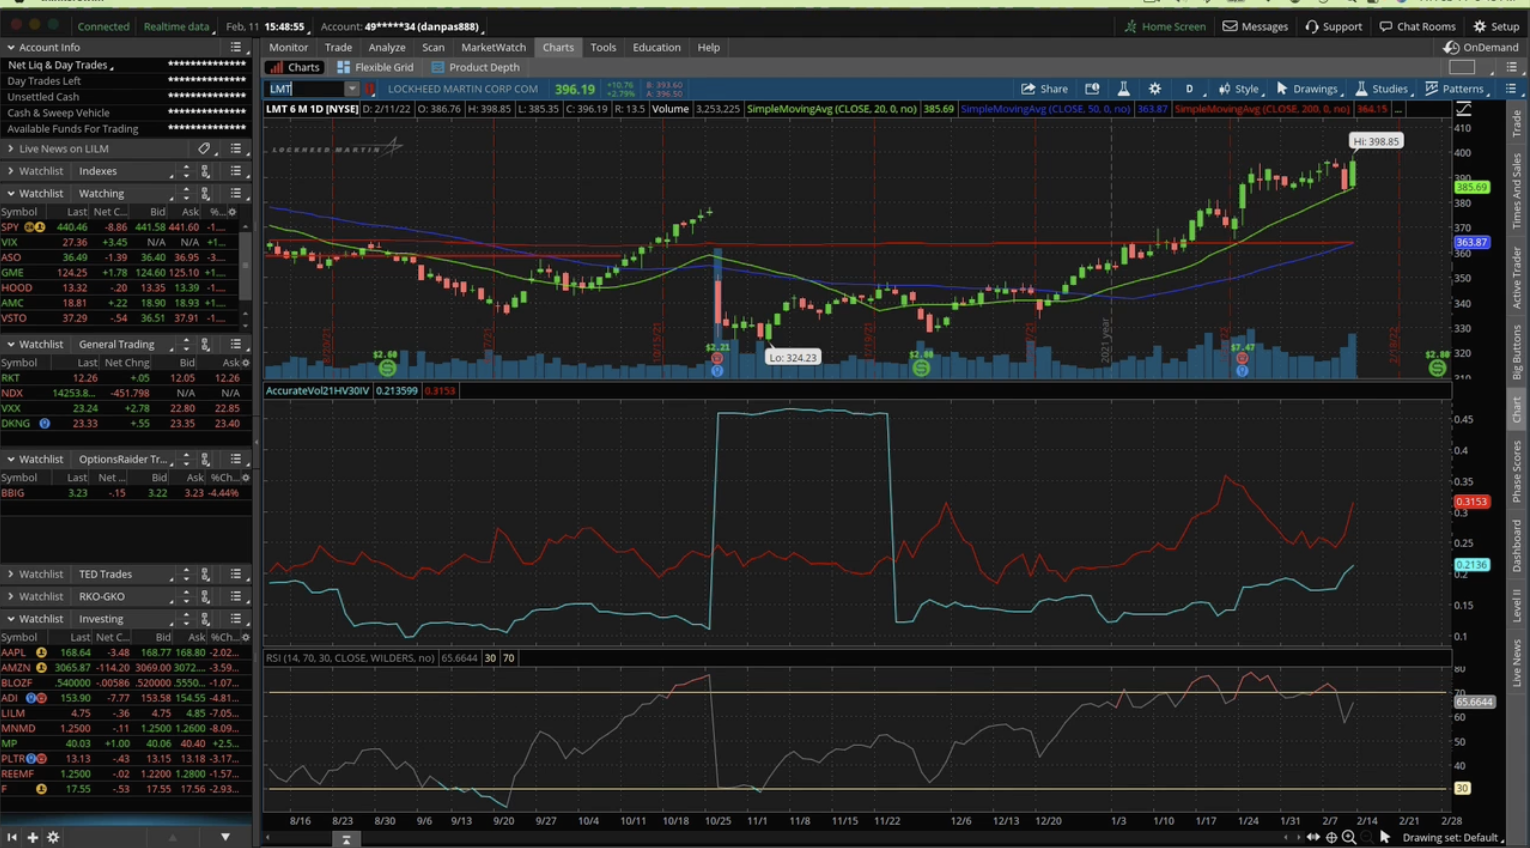Open the Level II side tab
The height and width of the screenshot is (848, 1530).
[1516, 605]
